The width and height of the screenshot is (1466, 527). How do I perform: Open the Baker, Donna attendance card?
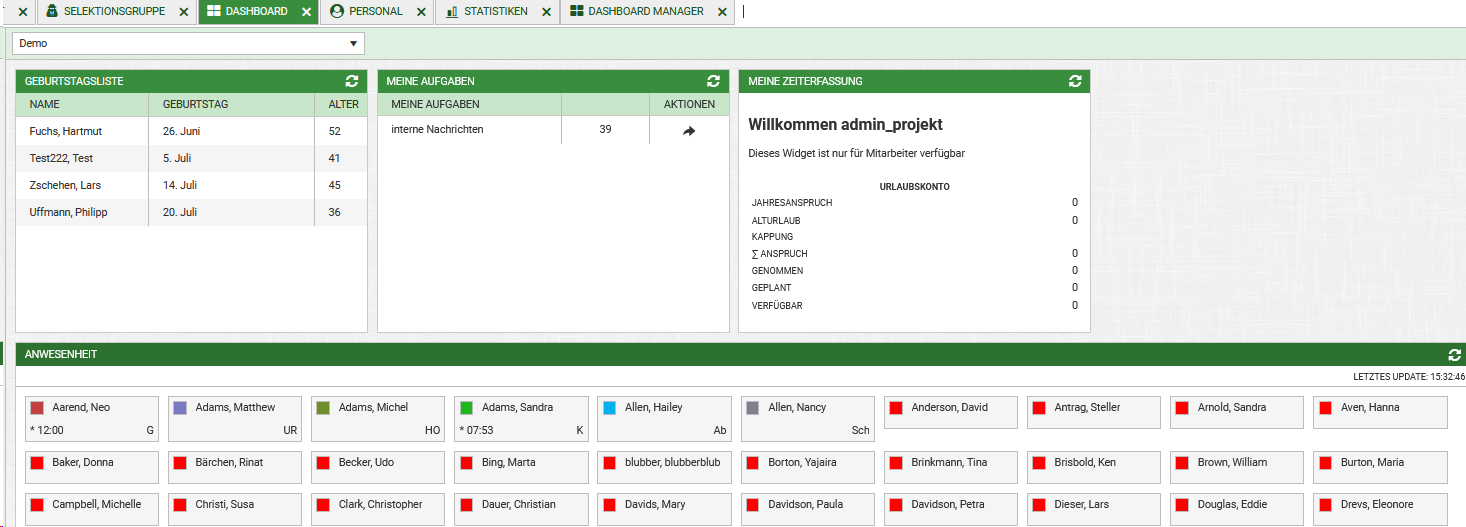[x=92, y=467]
